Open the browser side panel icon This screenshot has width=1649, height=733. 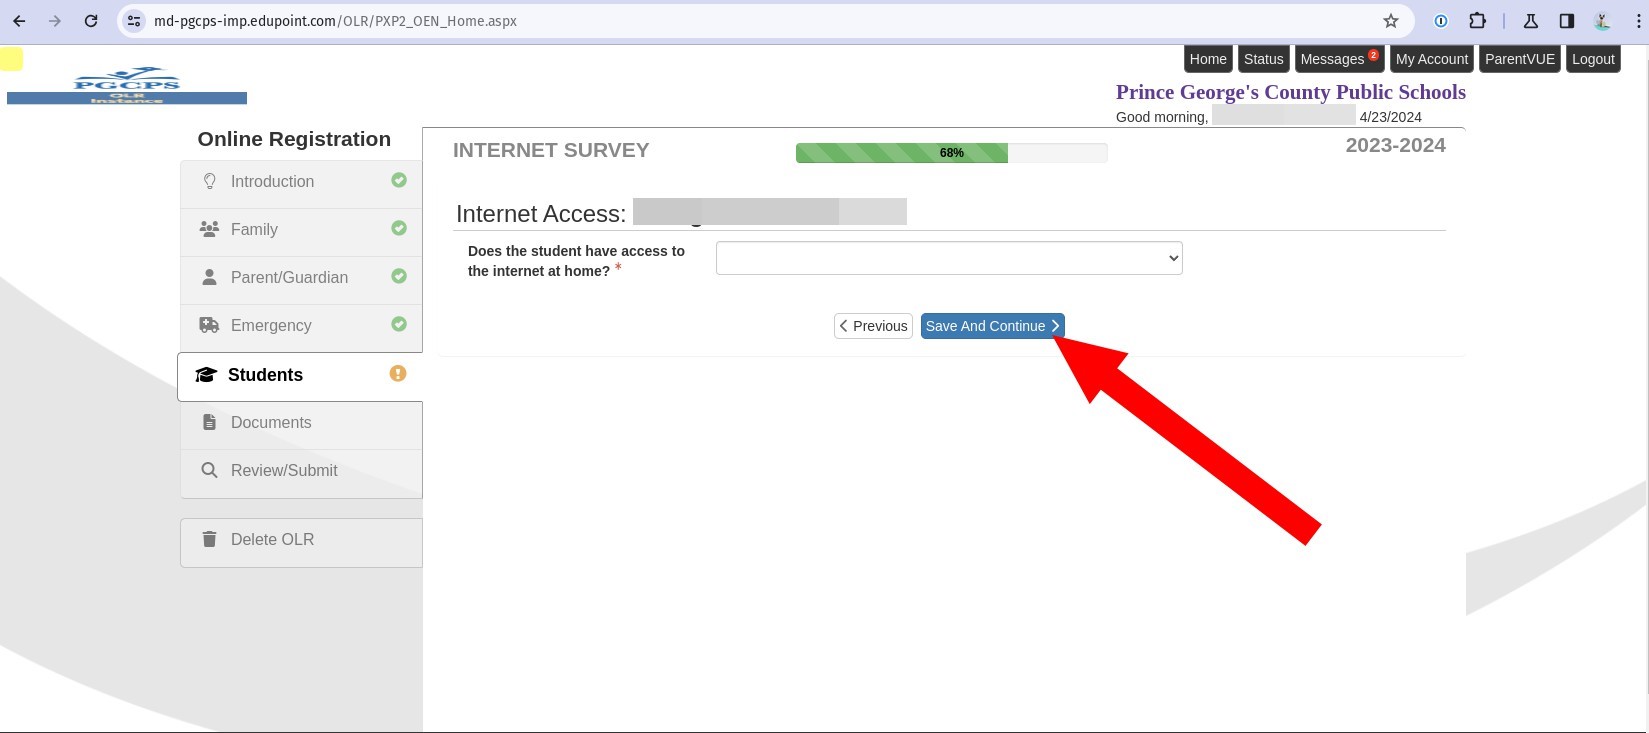1566,21
